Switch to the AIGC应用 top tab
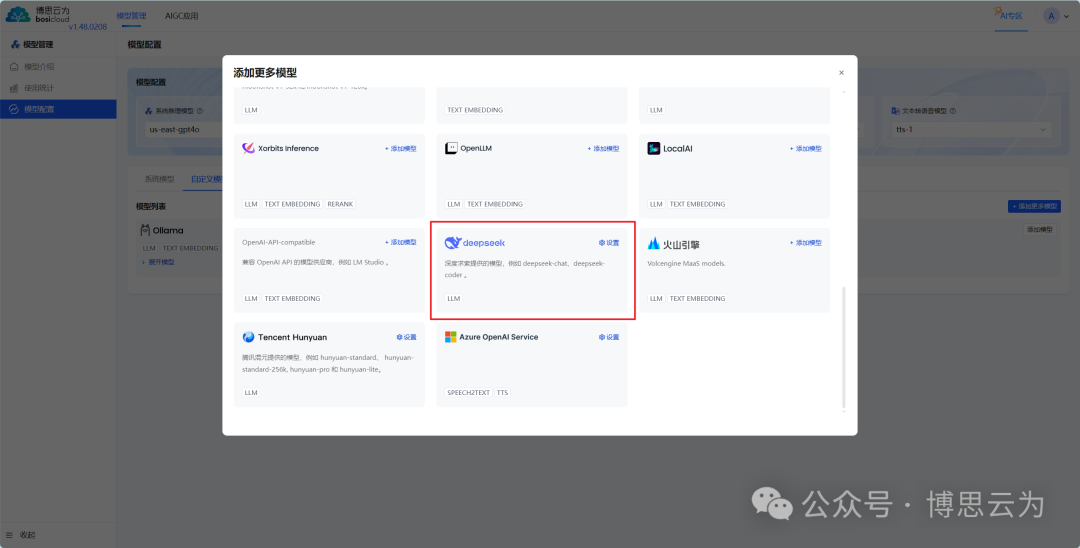The image size is (1080, 548). click(182, 16)
